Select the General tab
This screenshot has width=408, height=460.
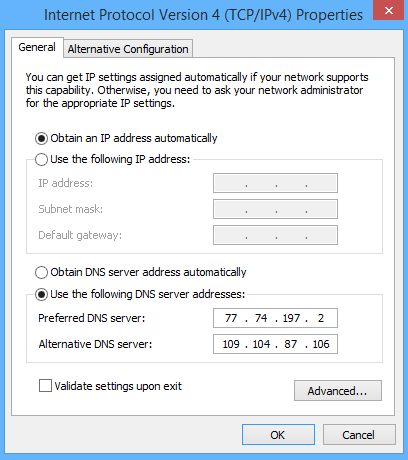[37, 47]
